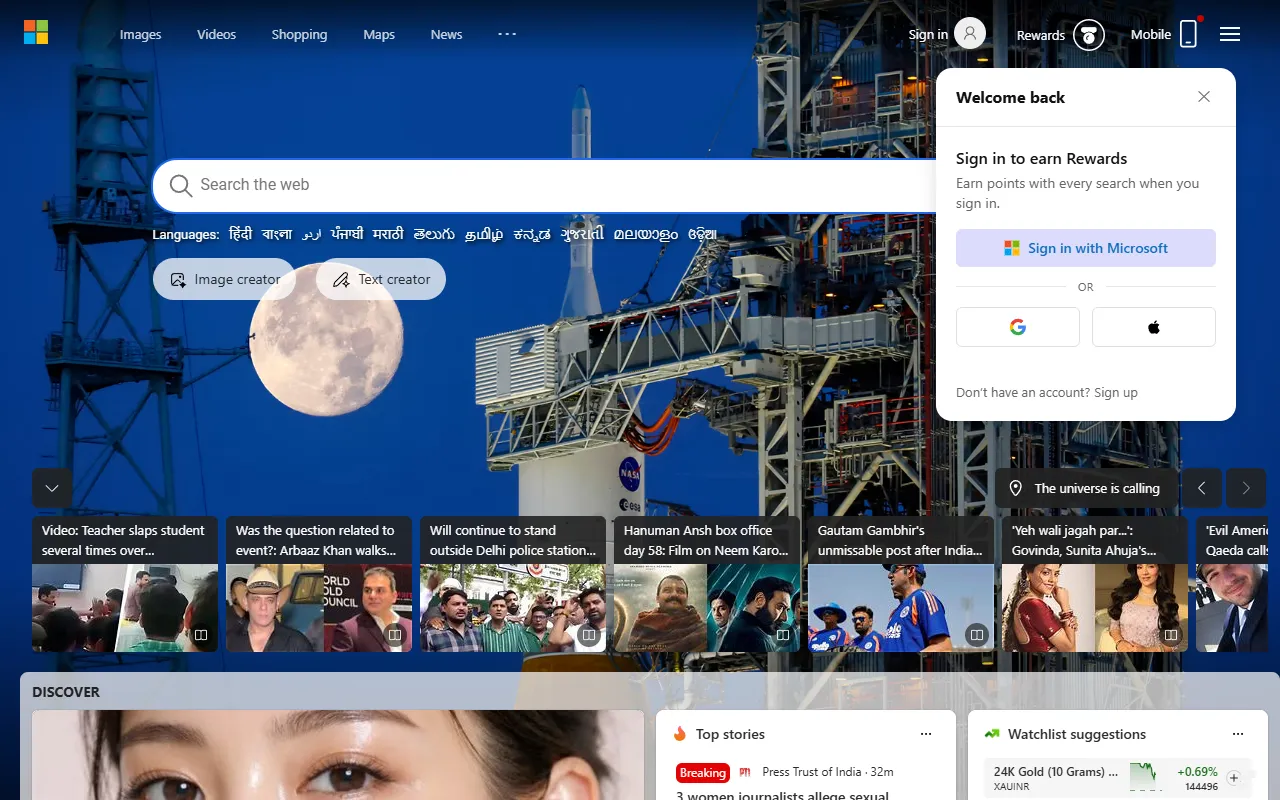Select Tamil language link
This screenshot has height=800, width=1280.
click(484, 234)
